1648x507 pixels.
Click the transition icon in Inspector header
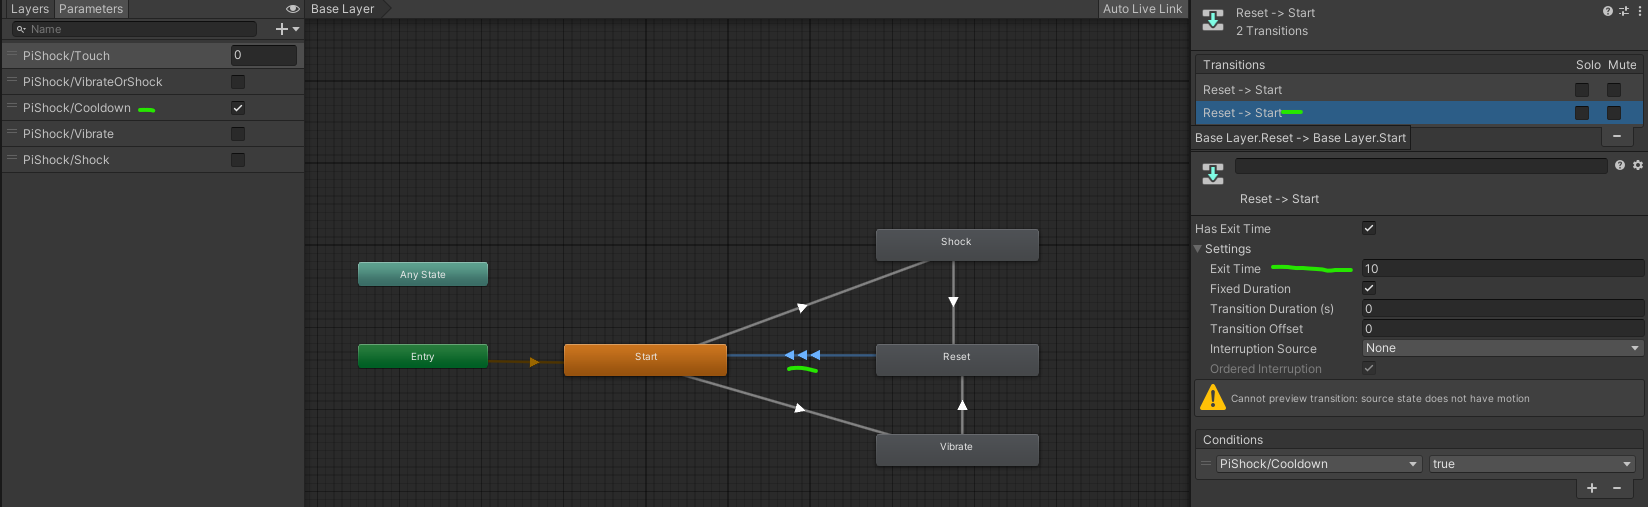pos(1213,21)
